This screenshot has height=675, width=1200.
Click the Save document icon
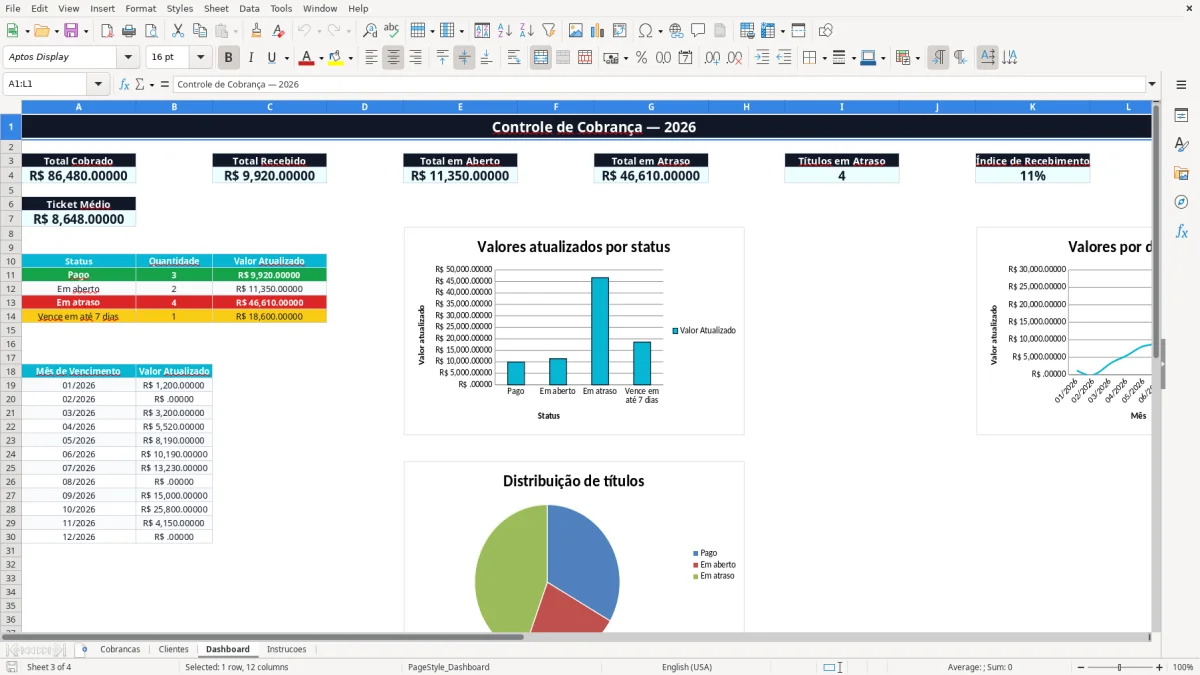coord(71,31)
